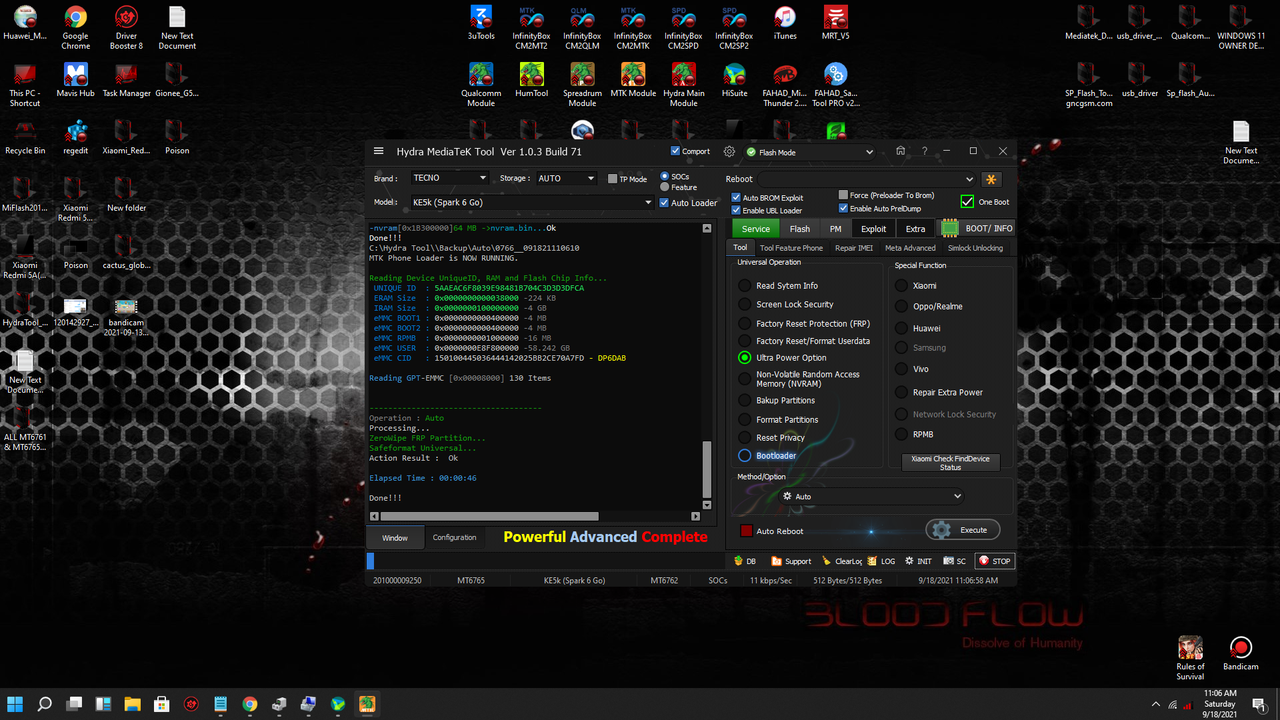Expand the Storage dropdown showing AUTO
Viewport: 1280px width, 720px height.
coord(566,178)
